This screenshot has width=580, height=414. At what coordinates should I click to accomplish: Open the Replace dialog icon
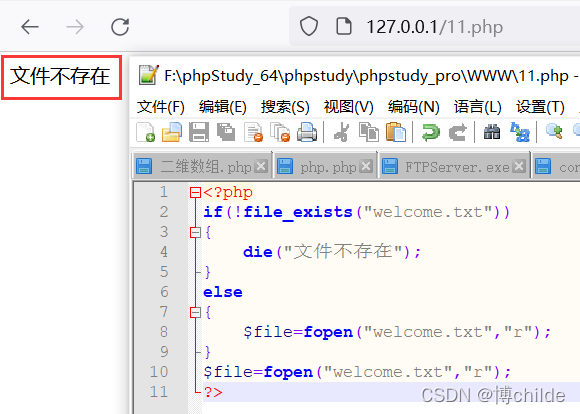(520, 132)
